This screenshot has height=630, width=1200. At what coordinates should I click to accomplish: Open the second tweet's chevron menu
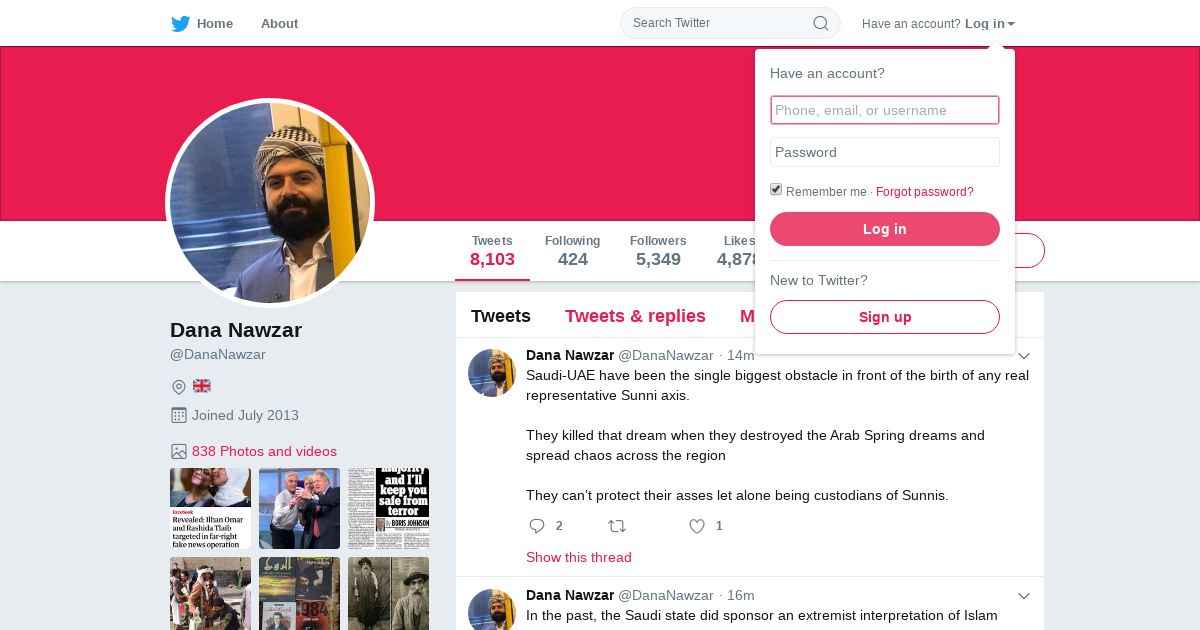pyautogui.click(x=1024, y=596)
